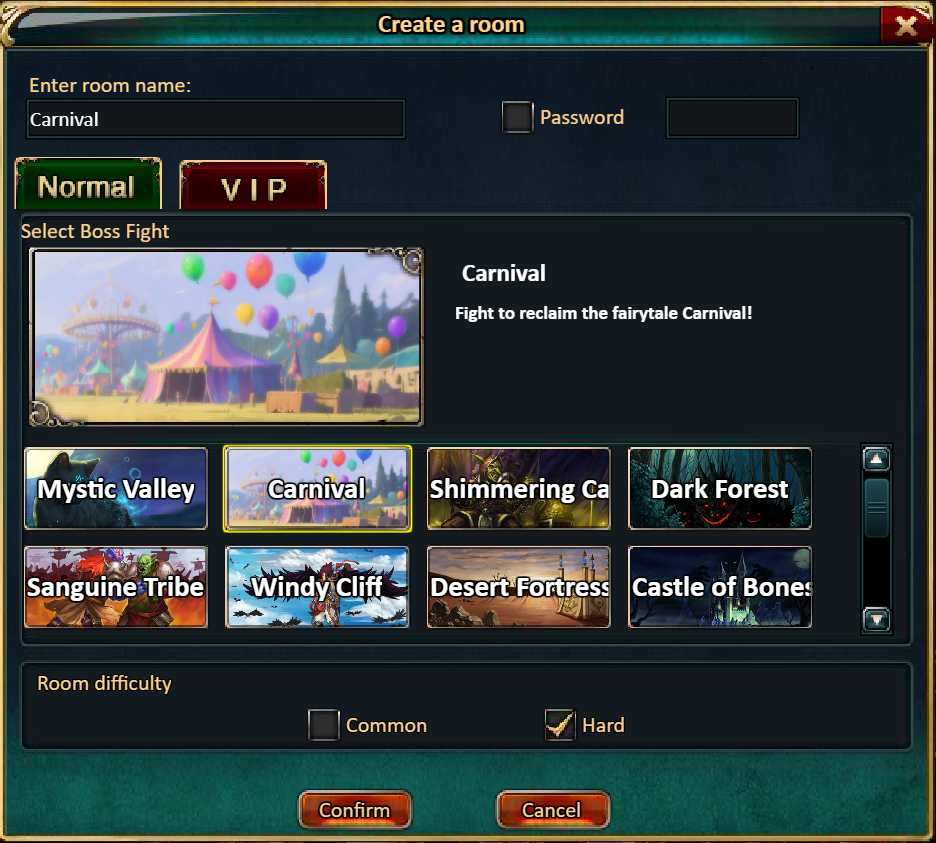Select the Sanguine Tribe boss tile
The width and height of the screenshot is (936, 843).
116,587
